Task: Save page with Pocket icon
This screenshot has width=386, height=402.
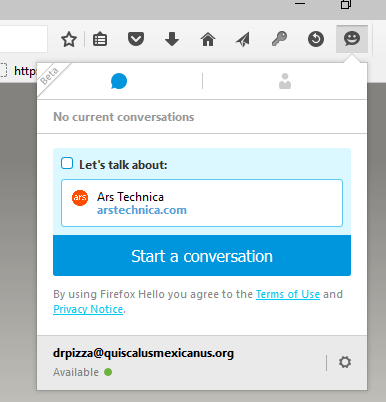Action: coord(136,39)
